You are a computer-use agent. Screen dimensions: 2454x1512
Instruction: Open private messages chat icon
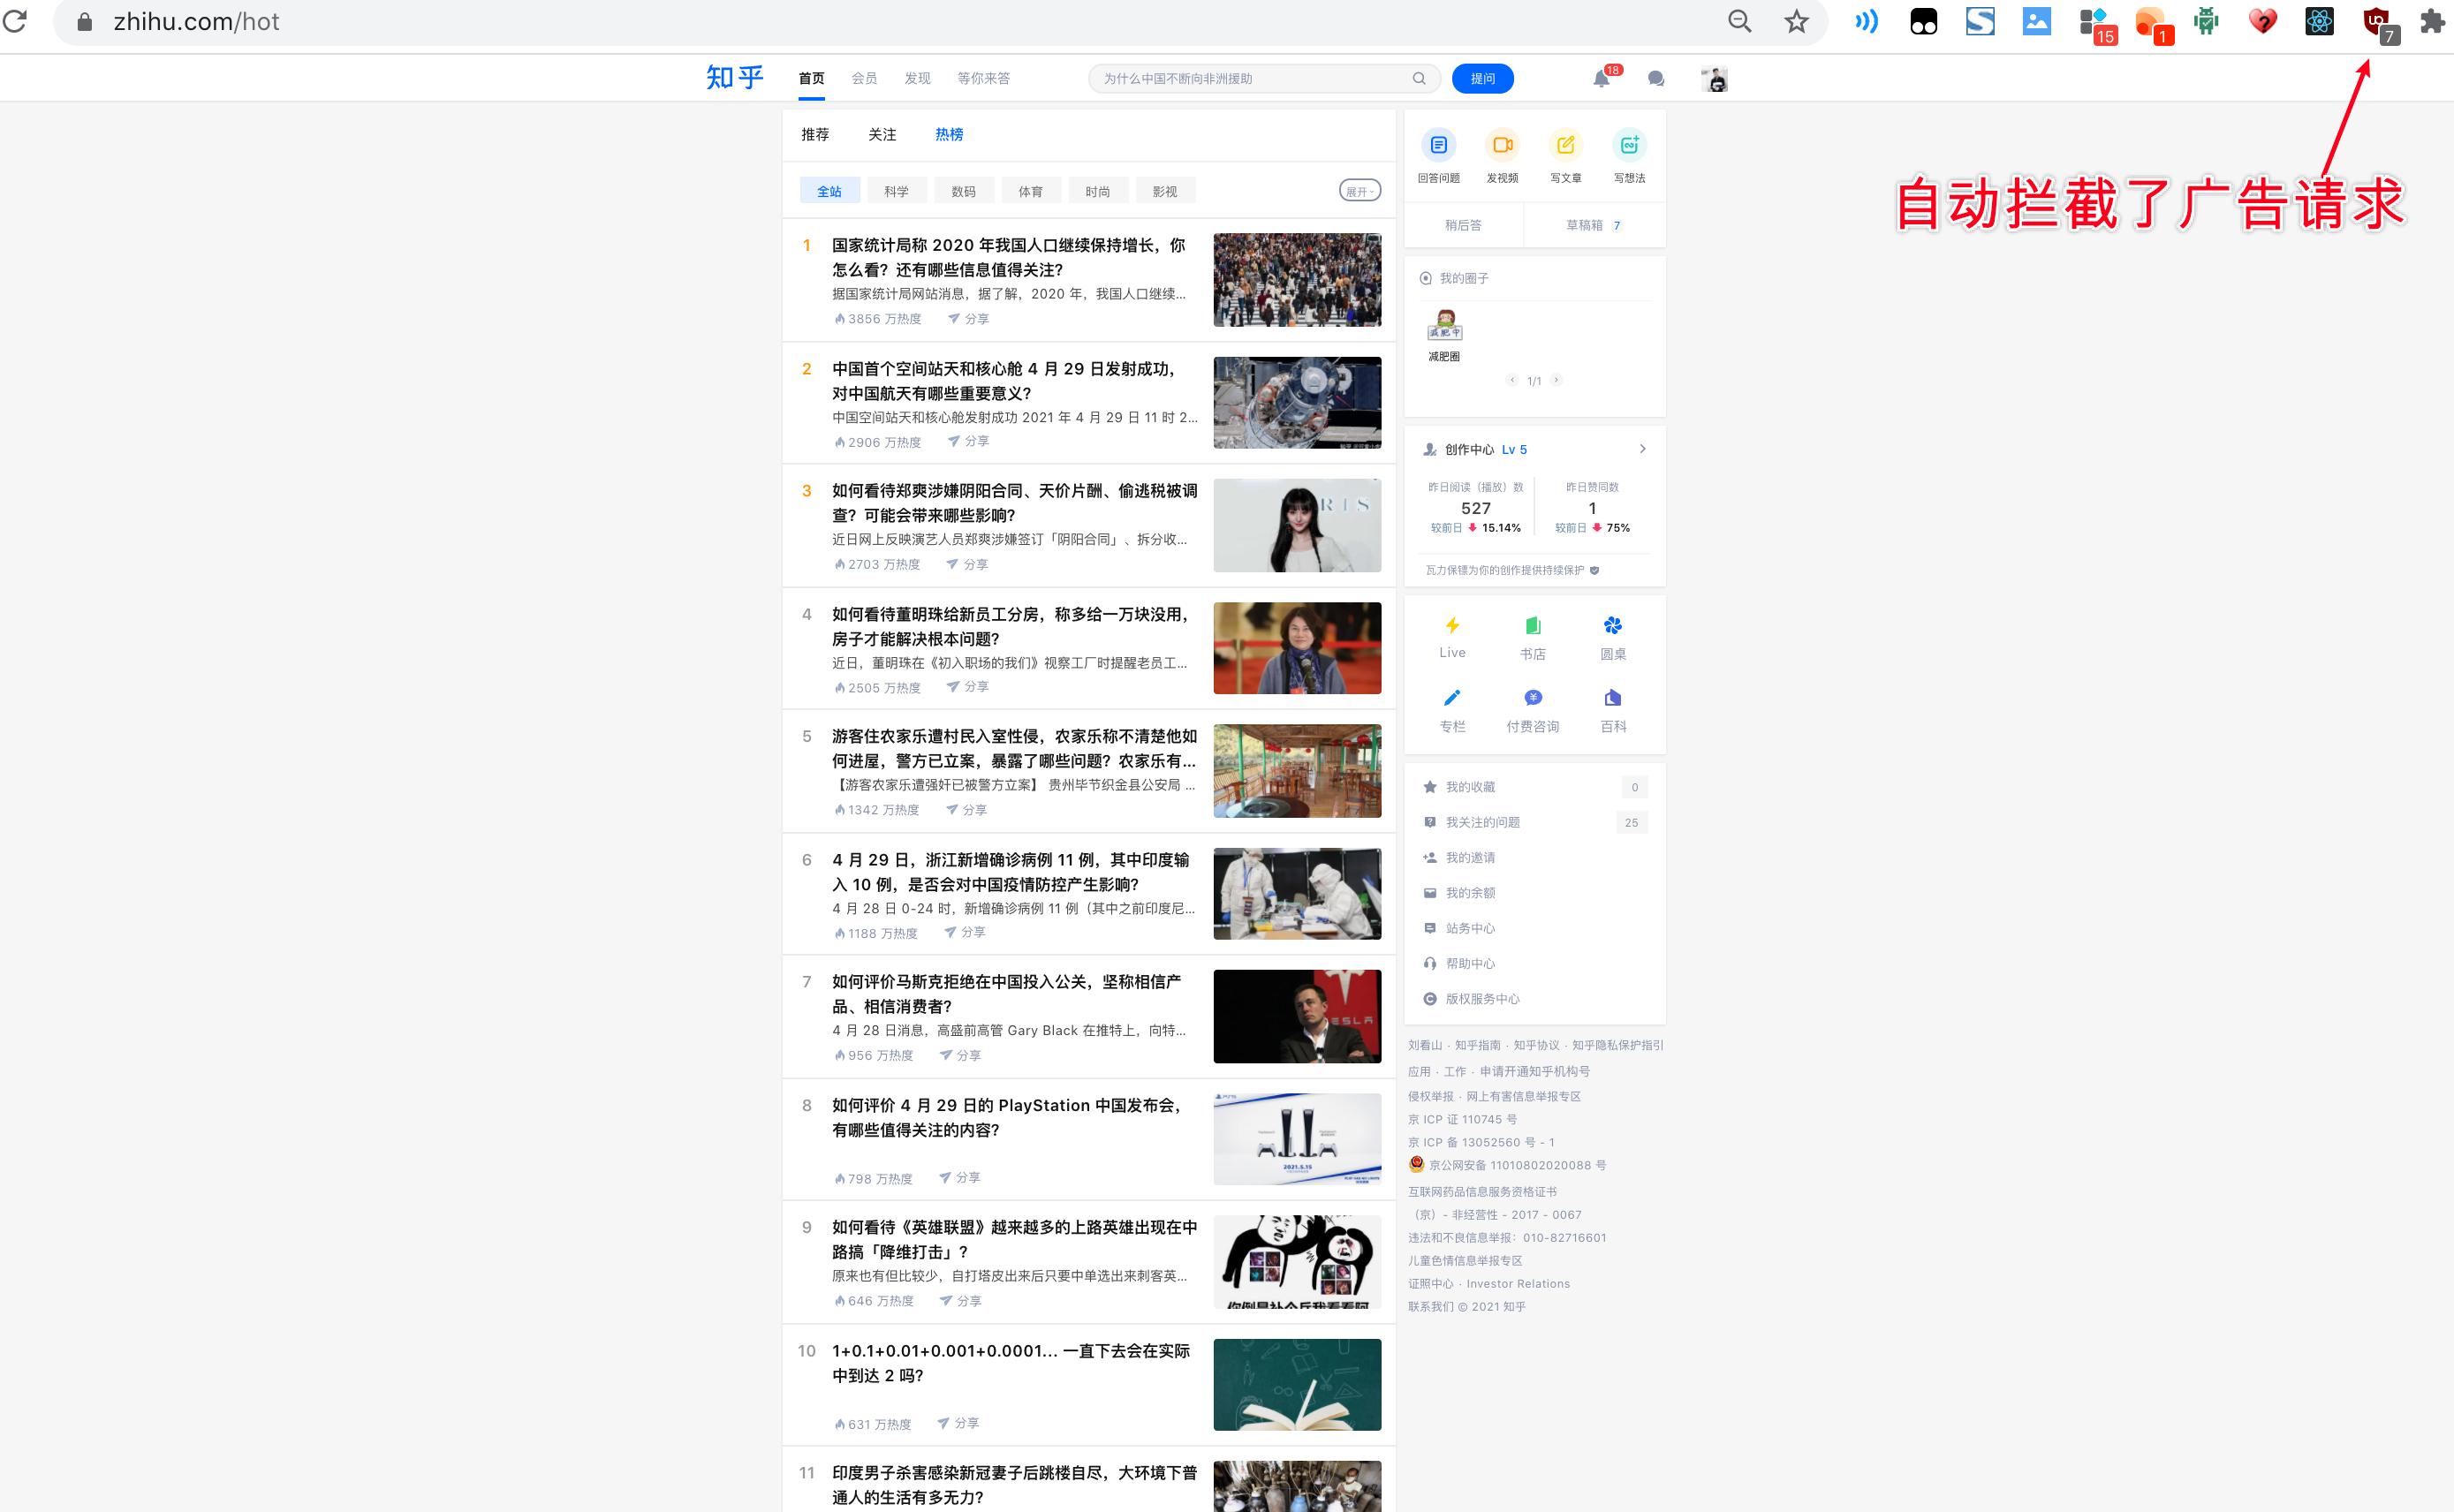tap(1656, 79)
